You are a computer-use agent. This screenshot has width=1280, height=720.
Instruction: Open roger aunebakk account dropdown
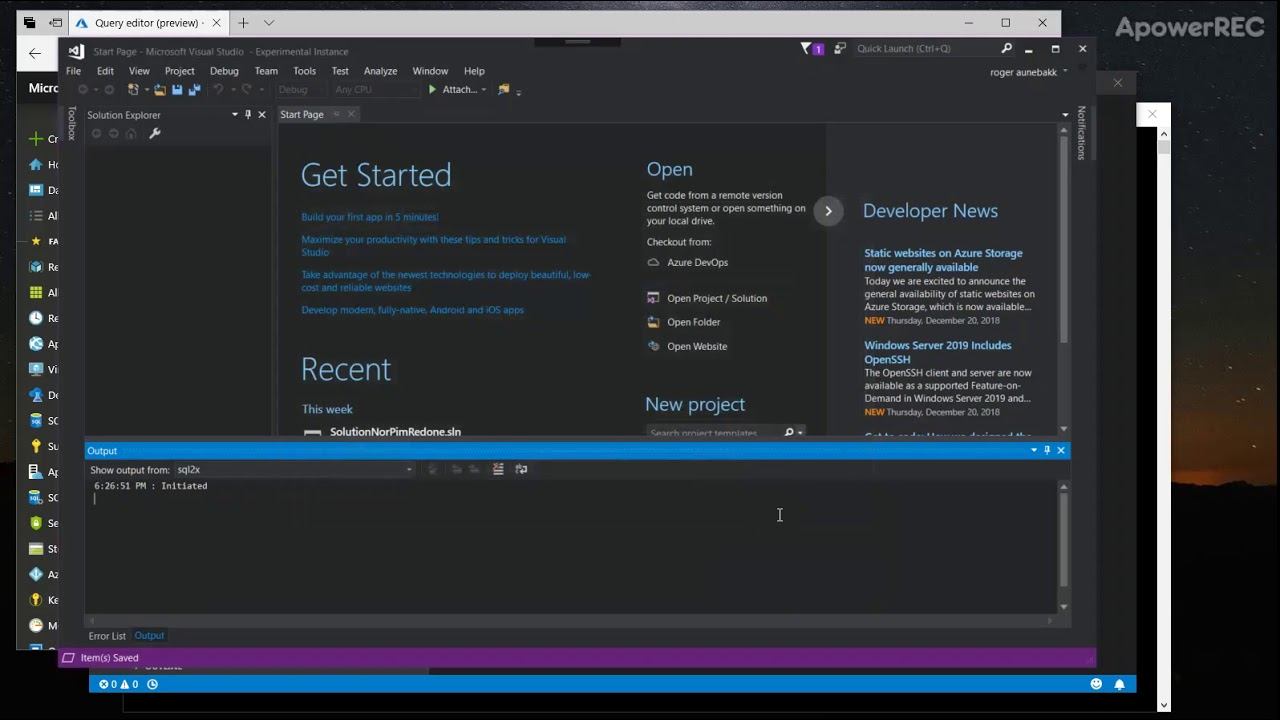click(1028, 72)
